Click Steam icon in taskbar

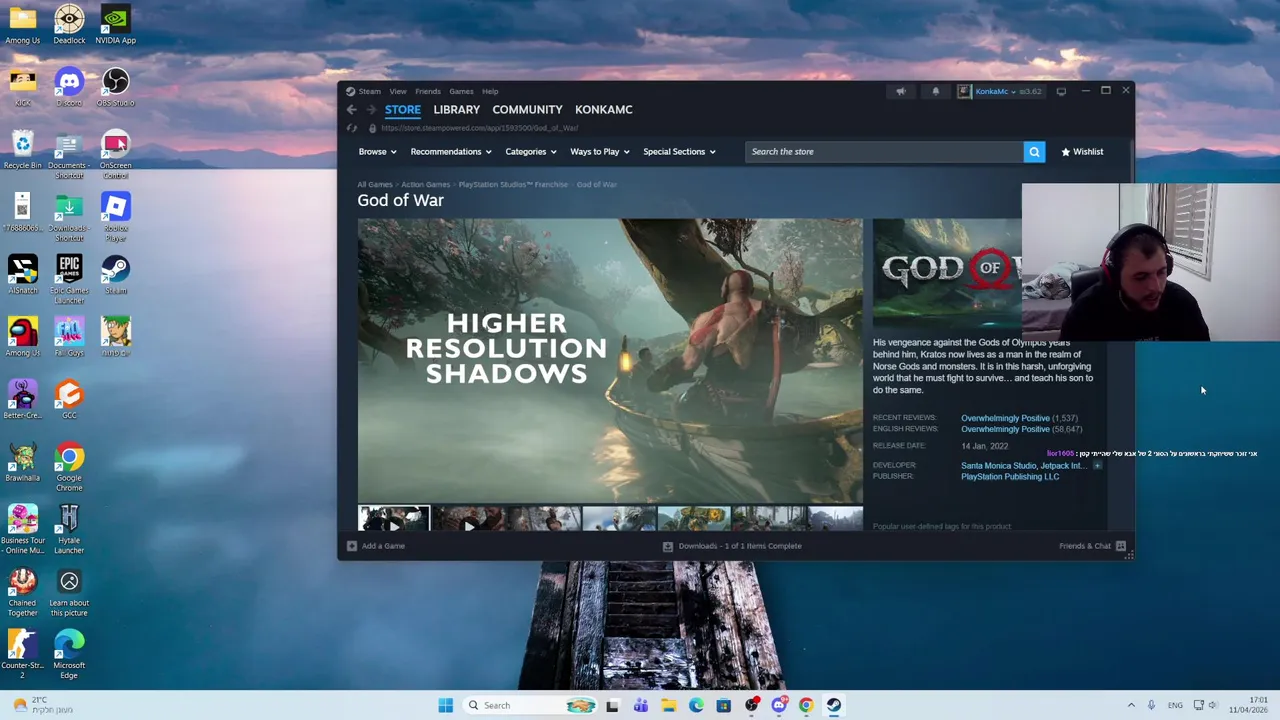click(x=833, y=705)
